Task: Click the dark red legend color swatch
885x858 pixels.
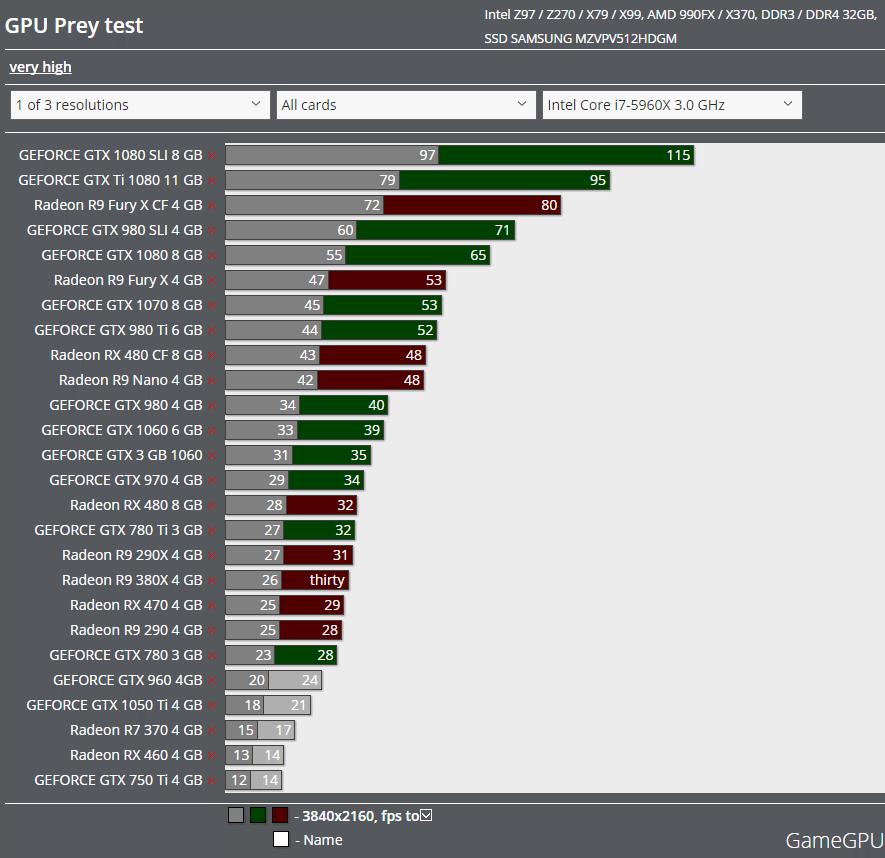Action: [x=280, y=815]
